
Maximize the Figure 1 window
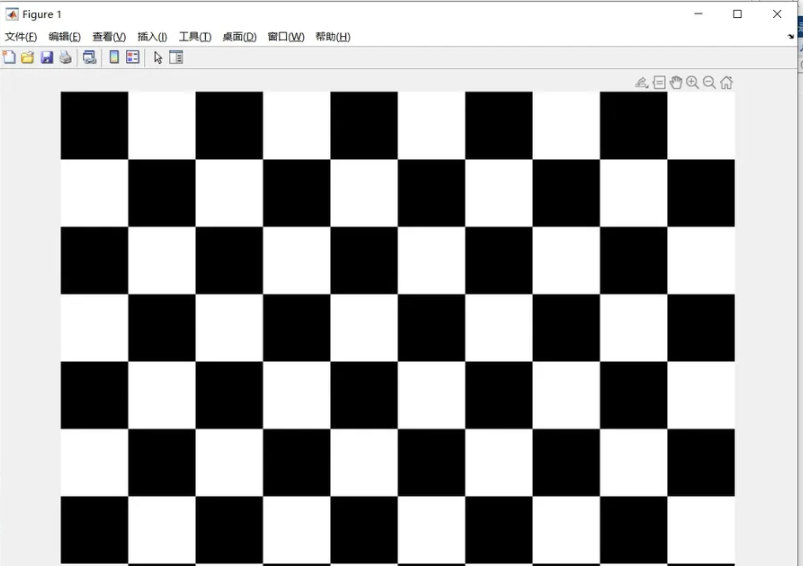point(737,14)
